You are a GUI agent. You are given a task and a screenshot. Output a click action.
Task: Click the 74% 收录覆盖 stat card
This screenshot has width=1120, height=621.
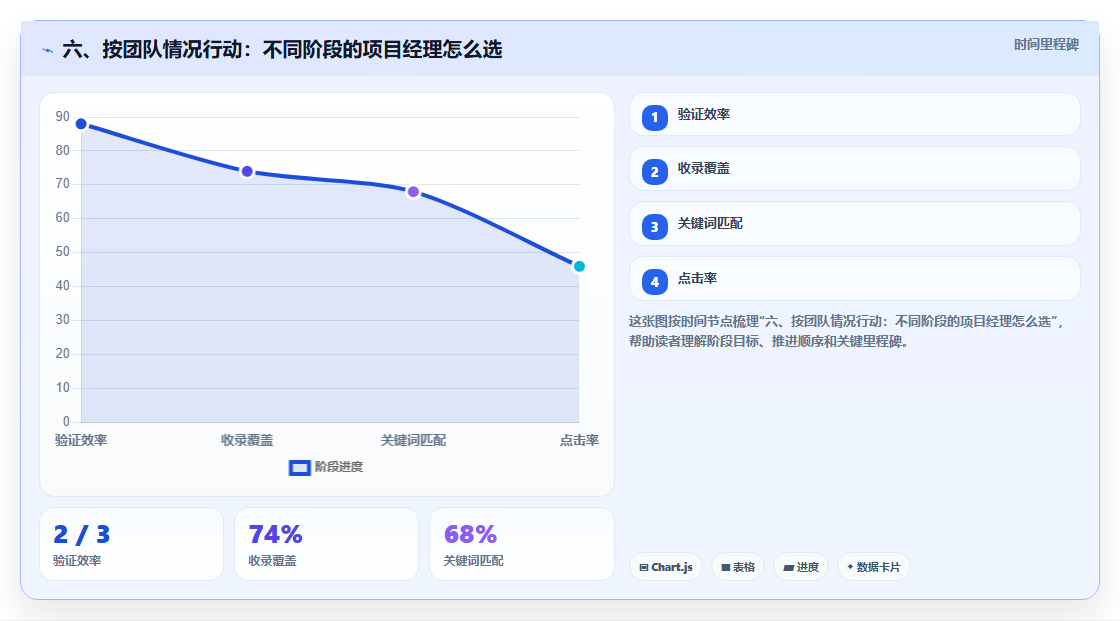326,544
